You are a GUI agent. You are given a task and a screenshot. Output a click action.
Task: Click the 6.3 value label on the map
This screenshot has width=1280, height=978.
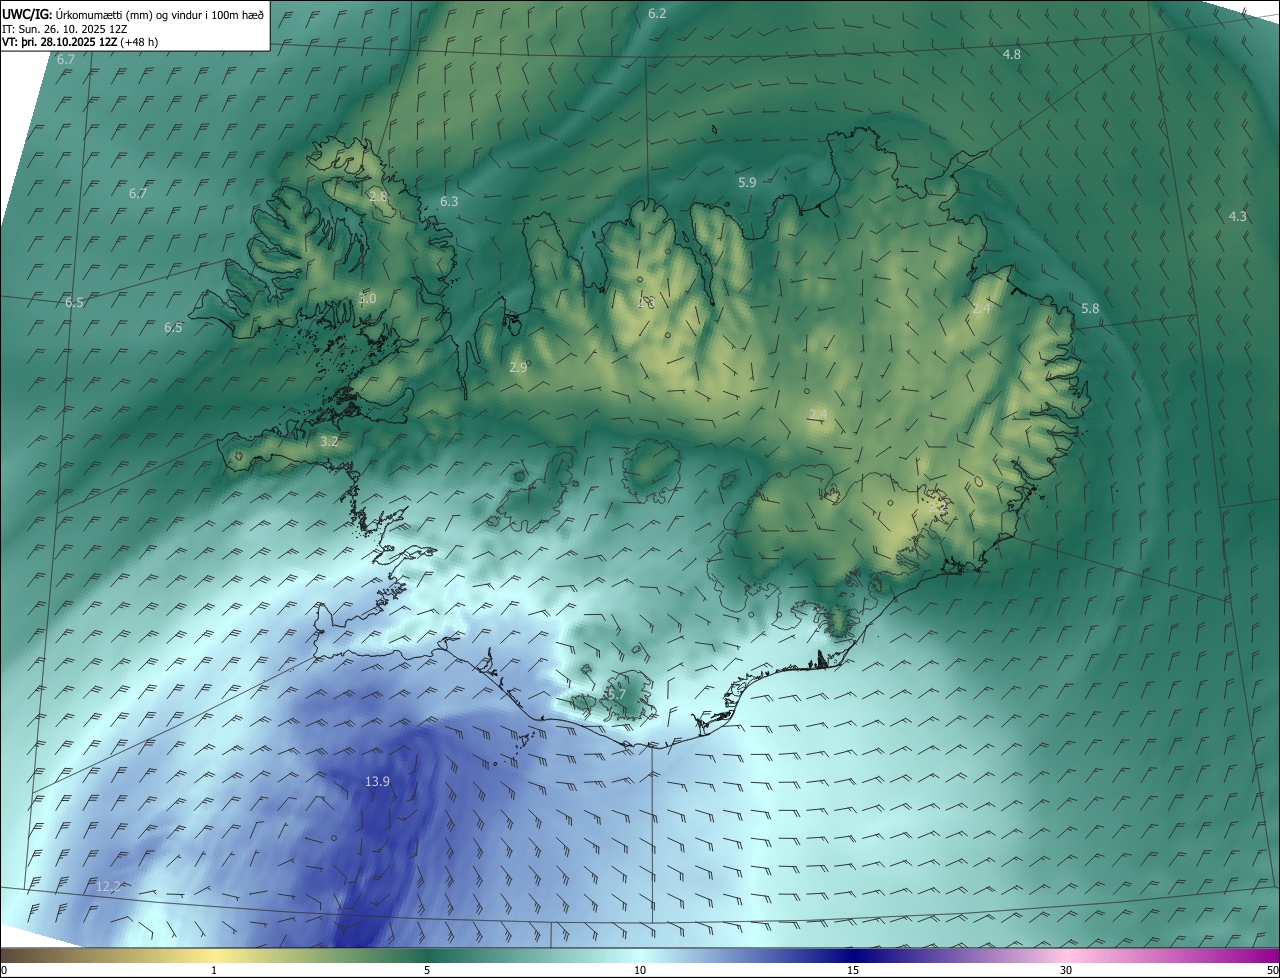click(x=449, y=201)
